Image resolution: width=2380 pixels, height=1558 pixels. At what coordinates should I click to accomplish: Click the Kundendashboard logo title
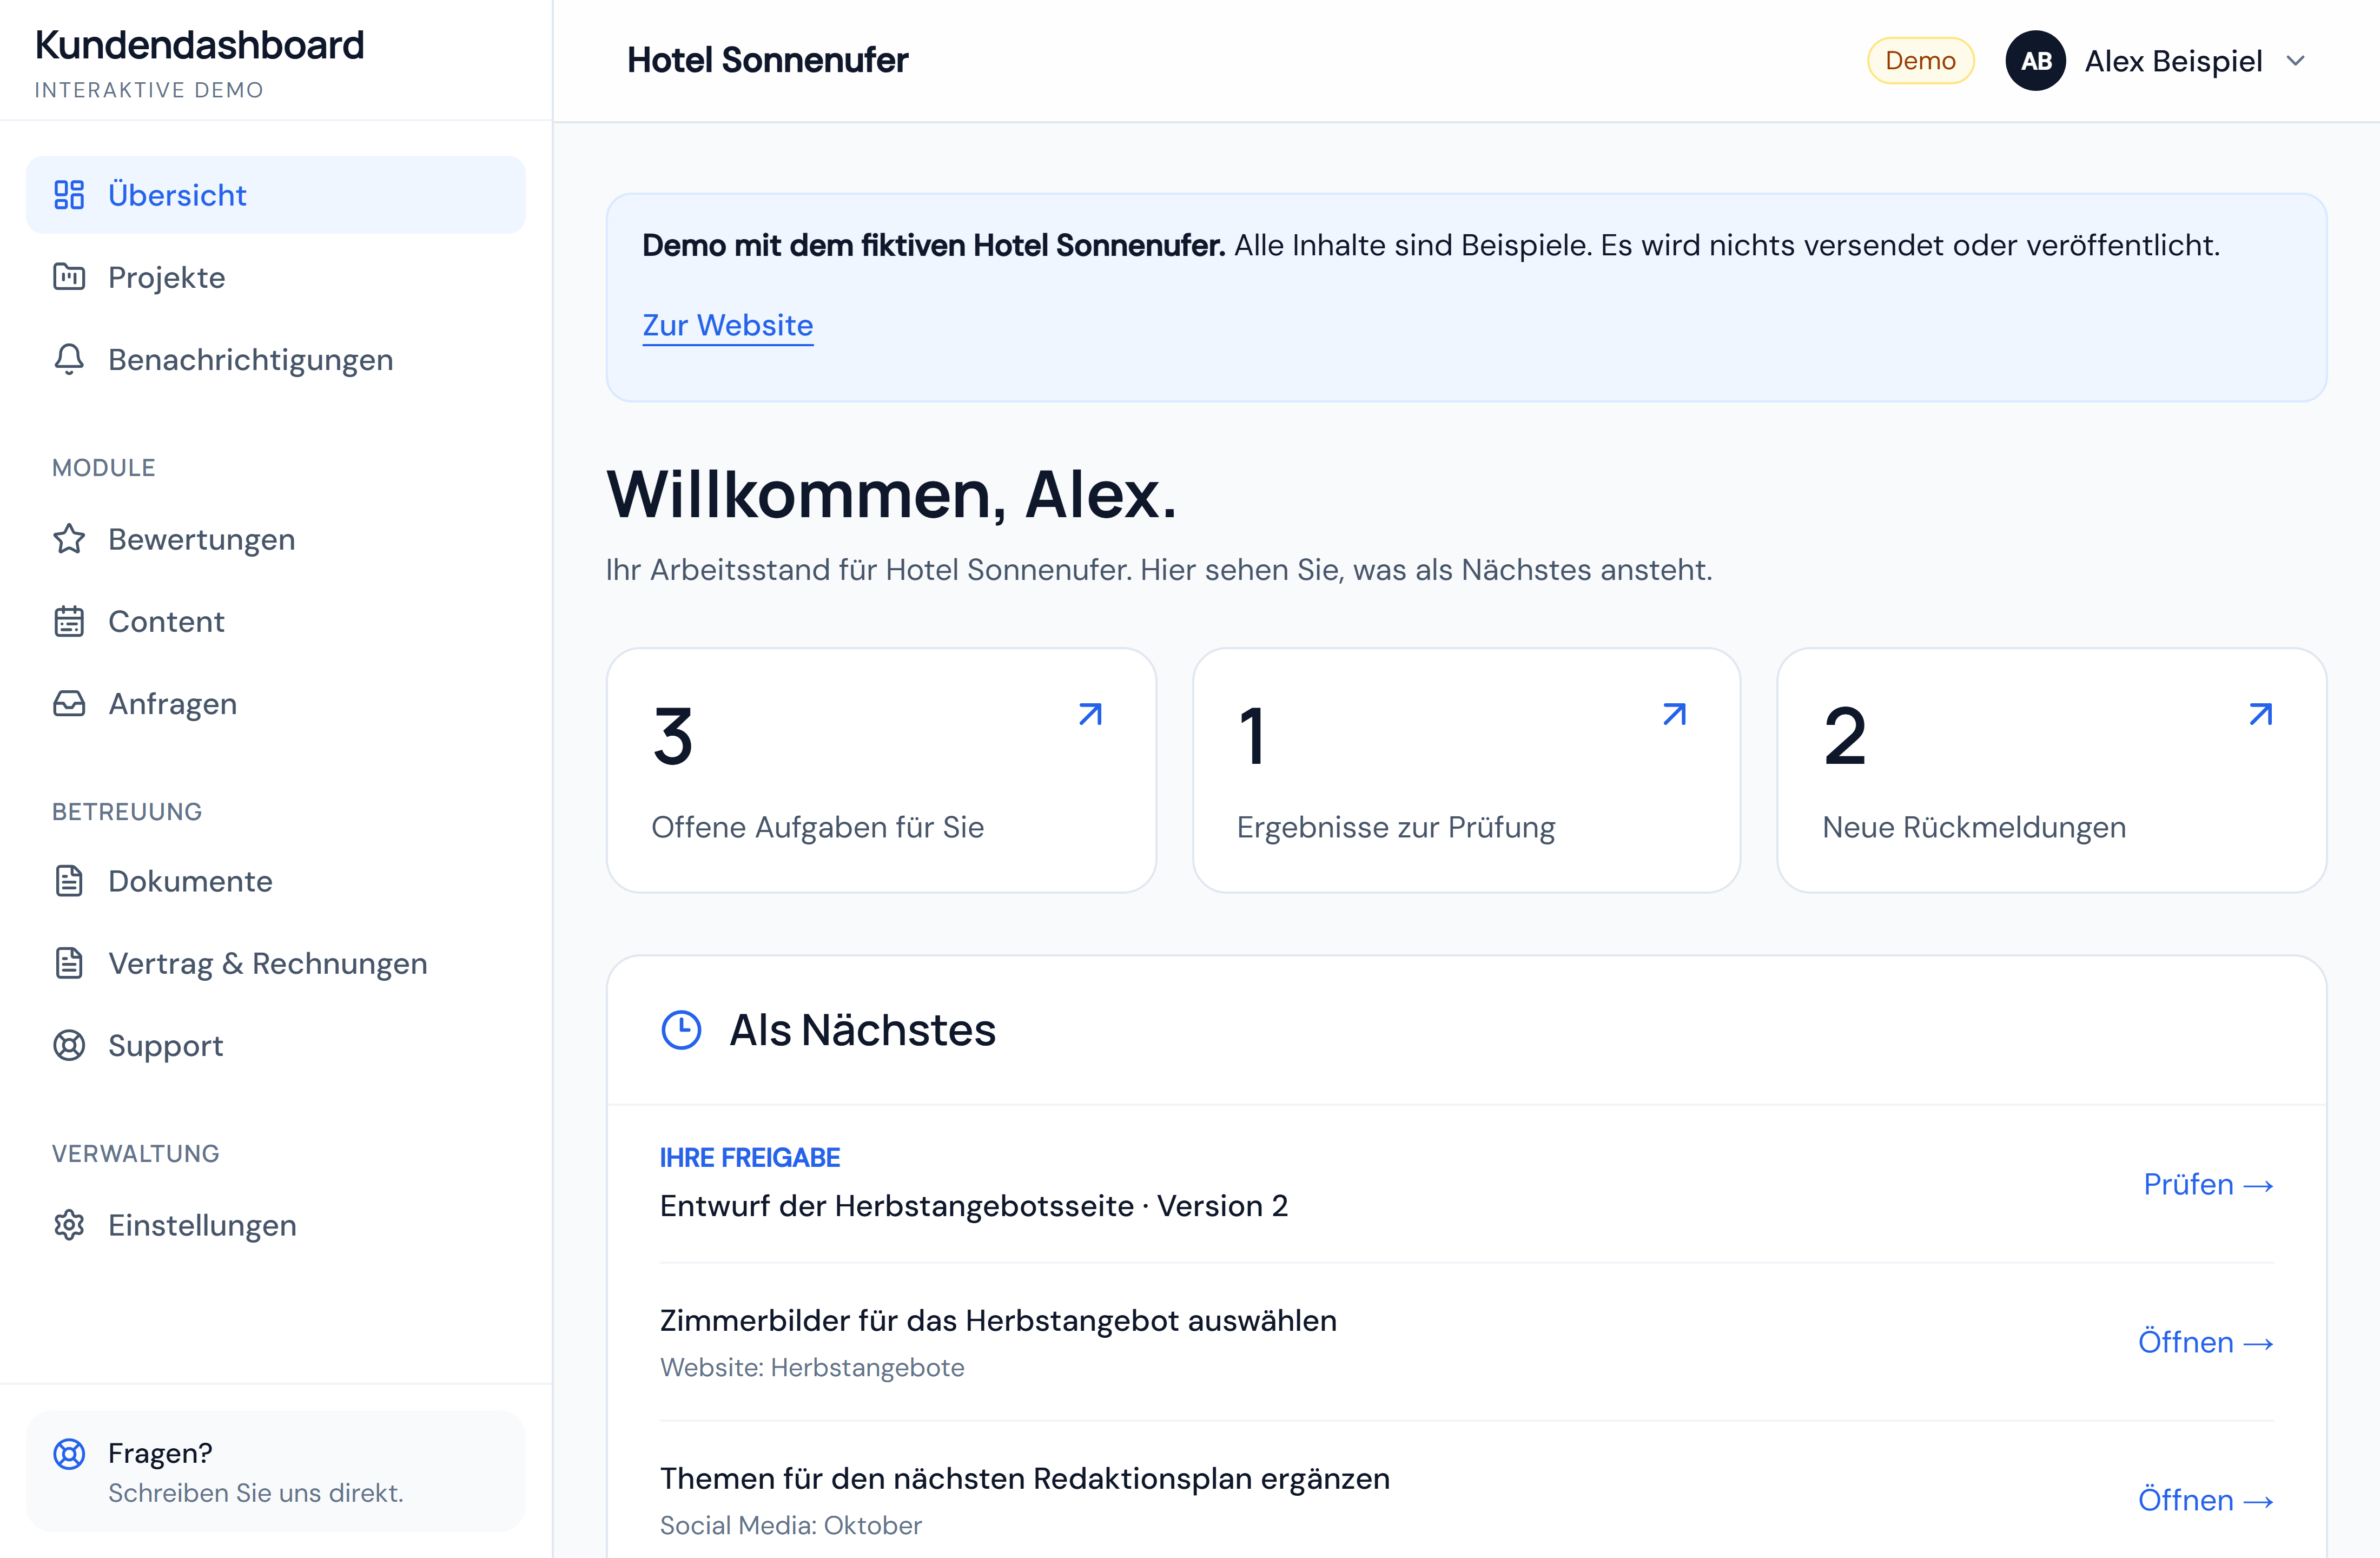(200, 45)
